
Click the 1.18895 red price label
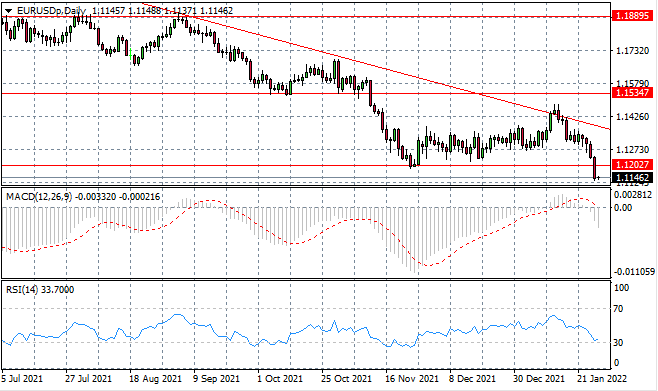pos(632,16)
